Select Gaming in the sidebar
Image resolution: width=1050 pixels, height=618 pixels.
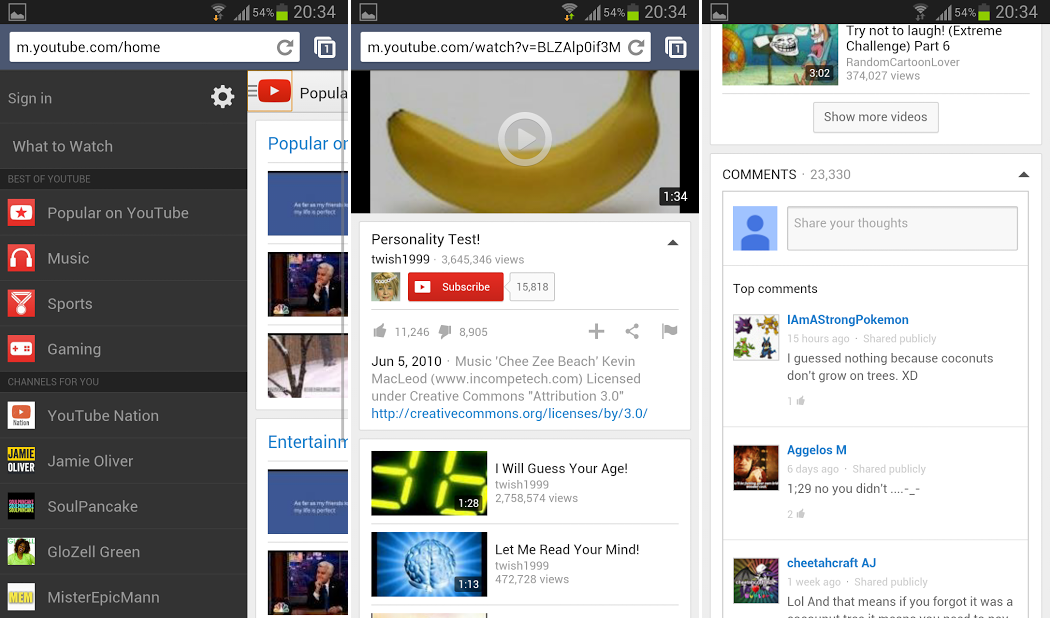pyautogui.click(x=74, y=349)
